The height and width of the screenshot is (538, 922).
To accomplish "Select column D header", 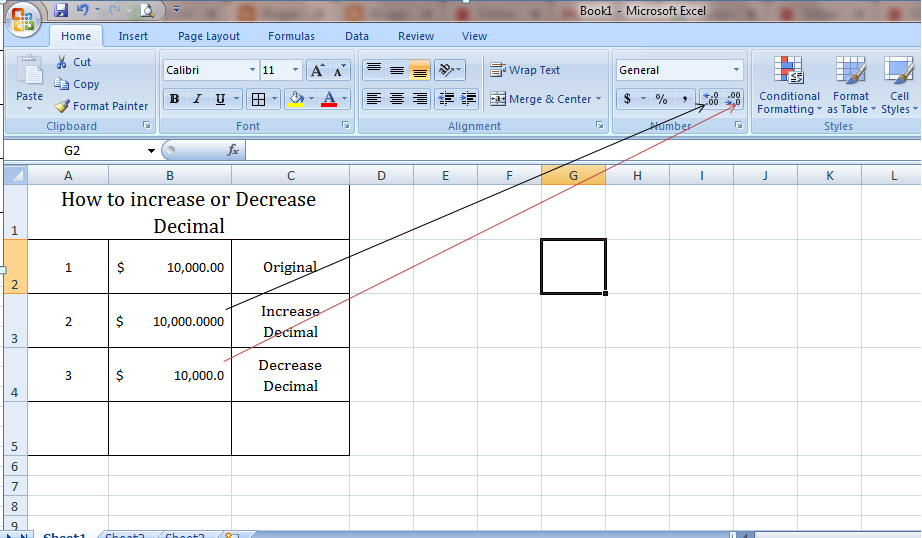I will click(381, 175).
